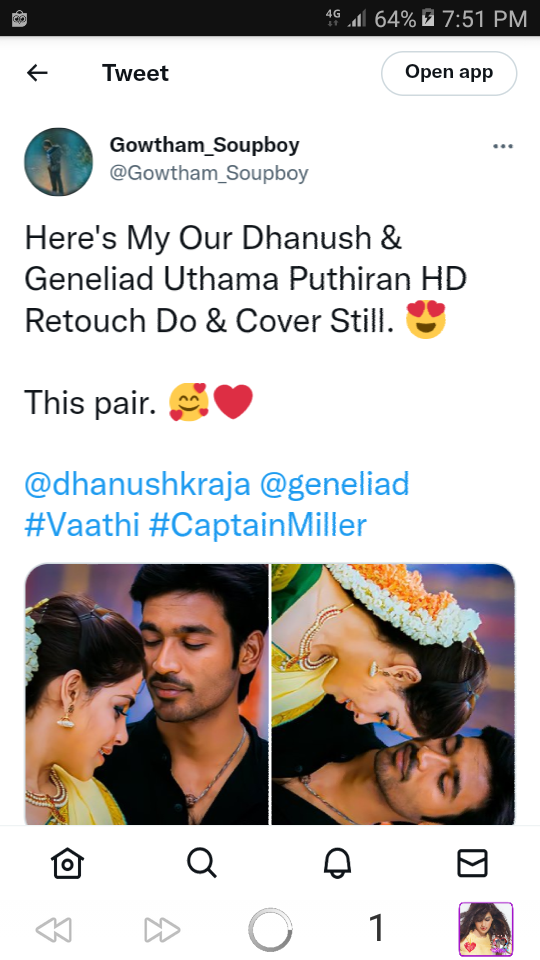540x960 pixels.
Task: Open the Messages envelope tab
Action: tap(473, 863)
